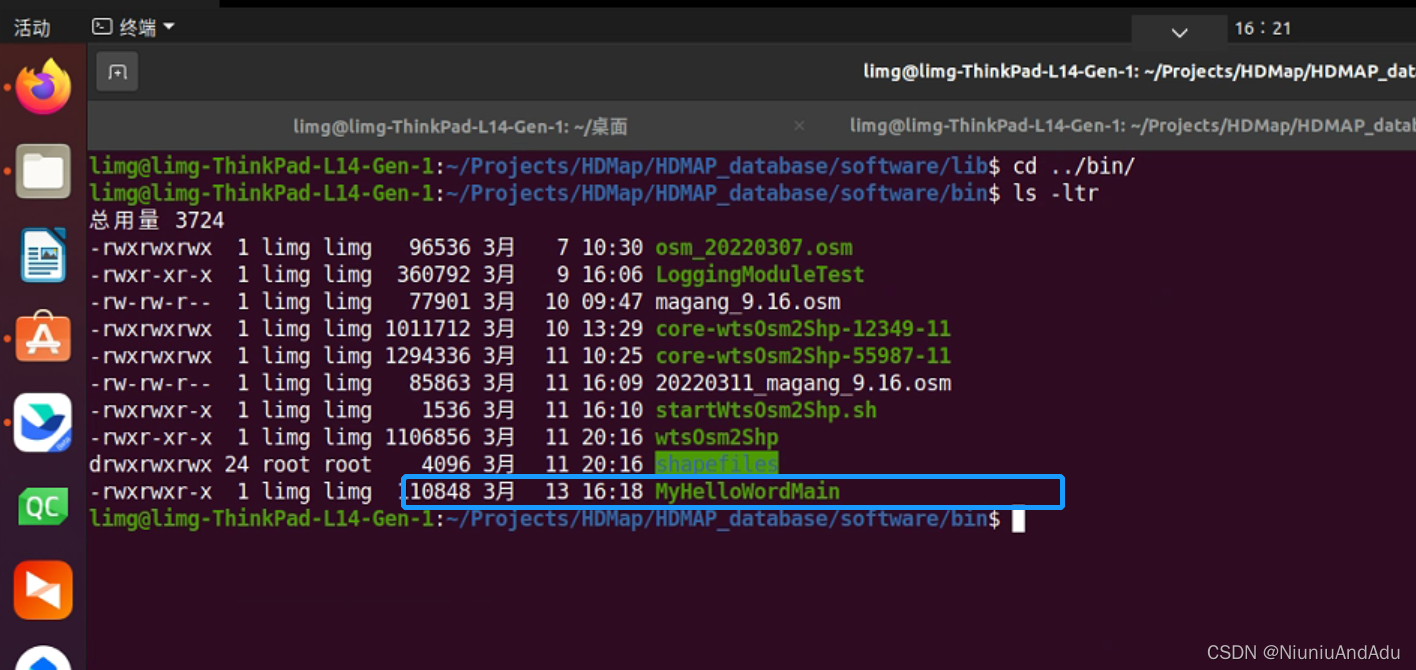Click the MyHelloWordMain file name
Viewport: 1416px width, 670px height.
point(747,491)
